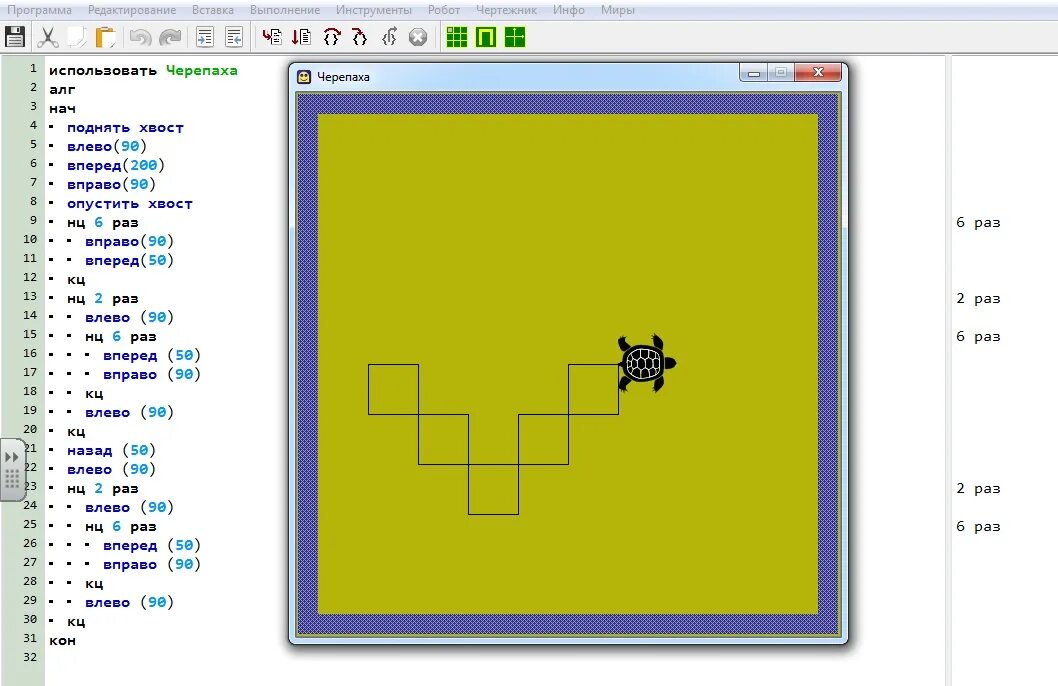Click the Undo arrow icon

(x=140, y=37)
